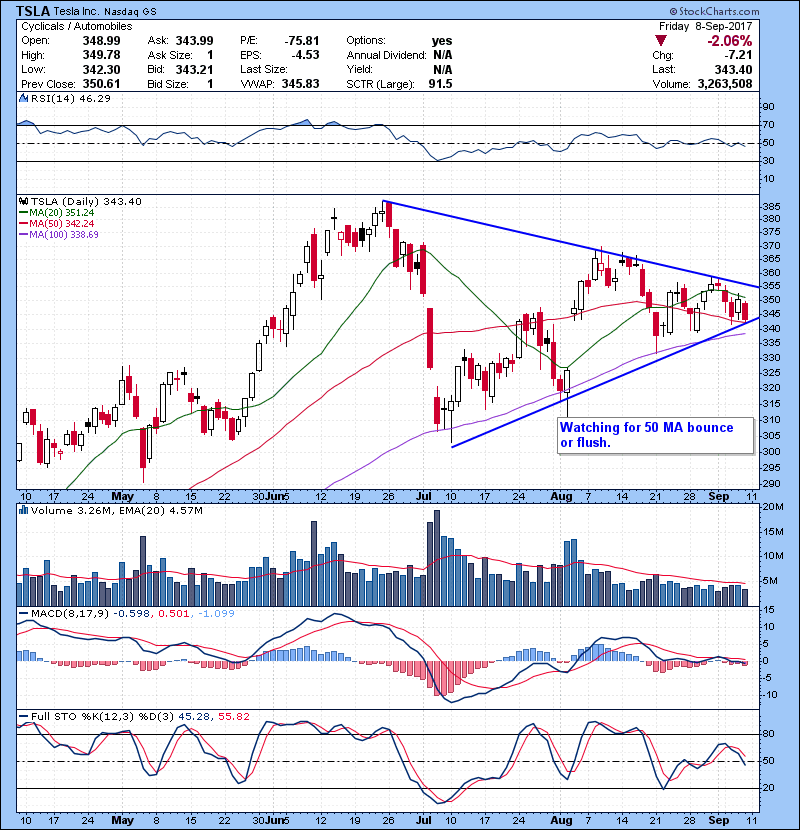Click the date Friday 8-Sep-2017
Viewport: 800px width, 830px height.
tap(705, 26)
